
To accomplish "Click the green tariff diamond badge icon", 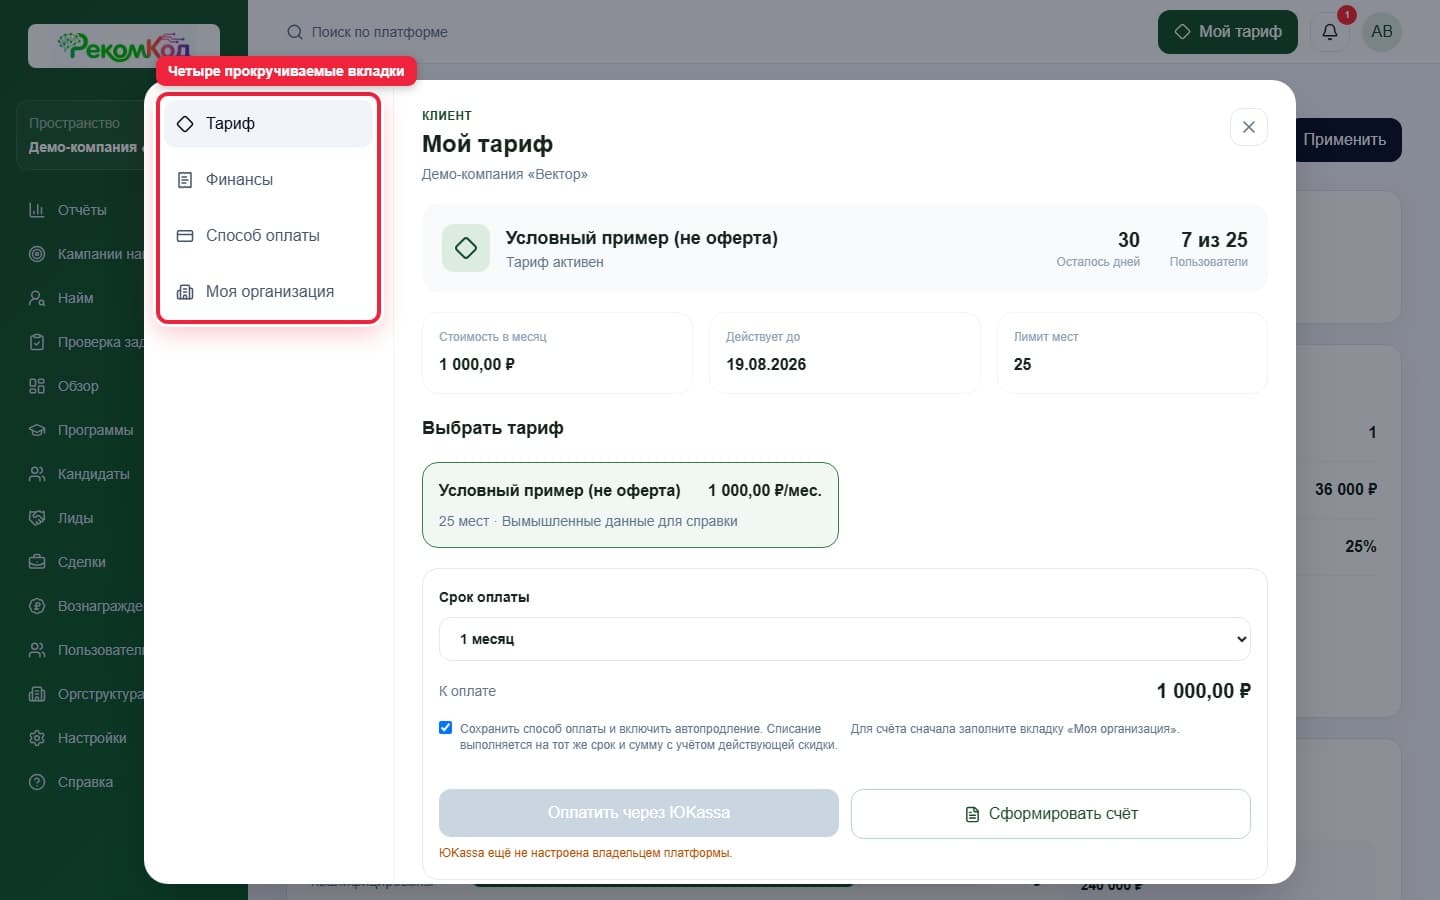I will point(466,248).
